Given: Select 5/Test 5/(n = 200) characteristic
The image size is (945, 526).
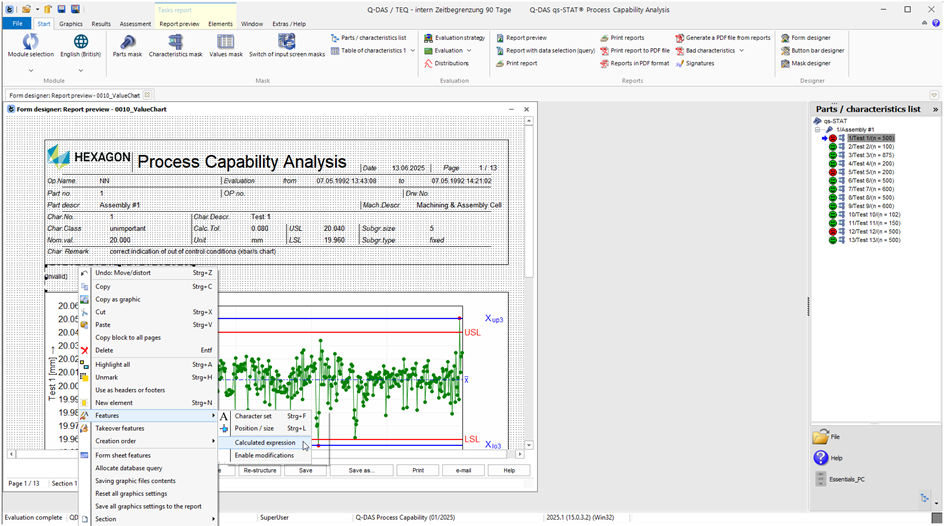Looking at the screenshot, I should click(871, 172).
